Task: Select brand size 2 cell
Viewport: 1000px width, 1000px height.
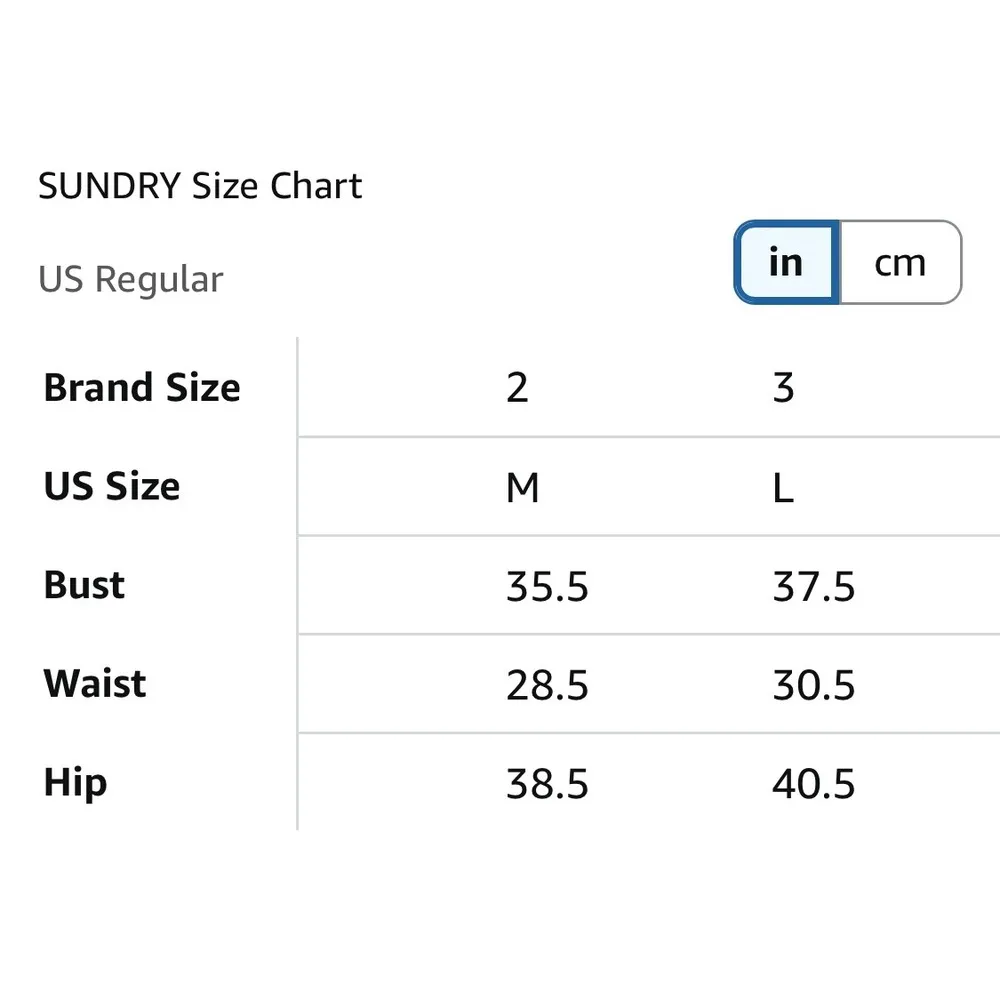Action: pyautogui.click(x=517, y=388)
